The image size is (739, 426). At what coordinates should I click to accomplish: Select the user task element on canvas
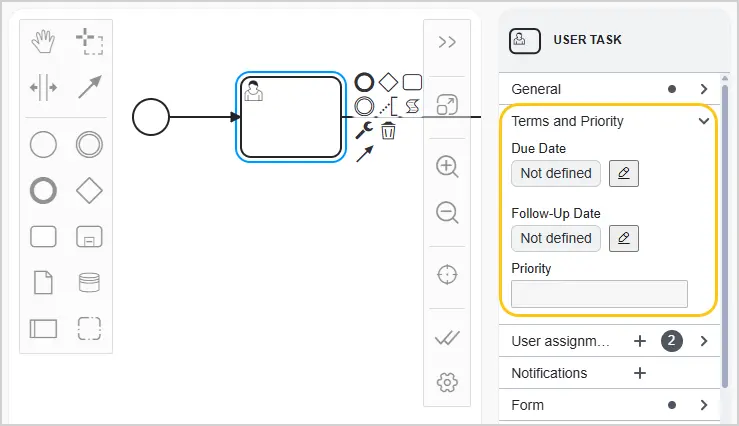291,117
